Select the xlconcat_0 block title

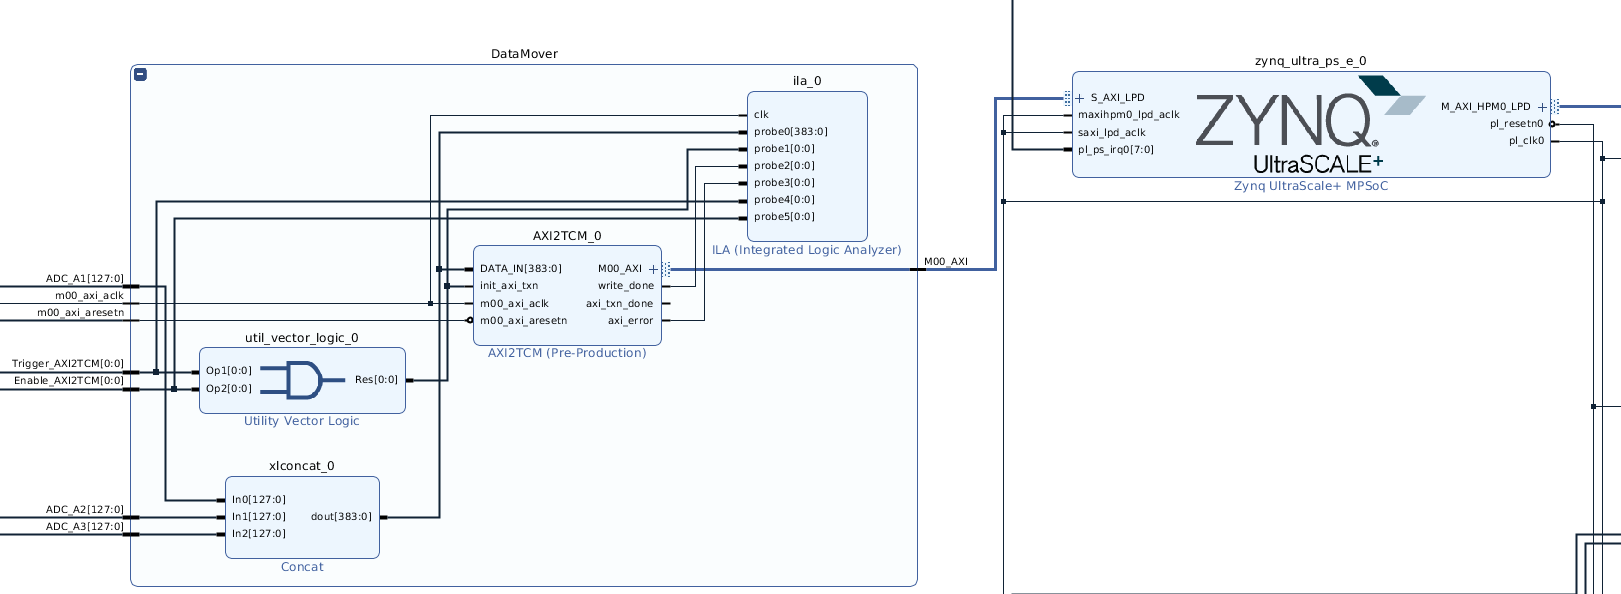point(301,466)
